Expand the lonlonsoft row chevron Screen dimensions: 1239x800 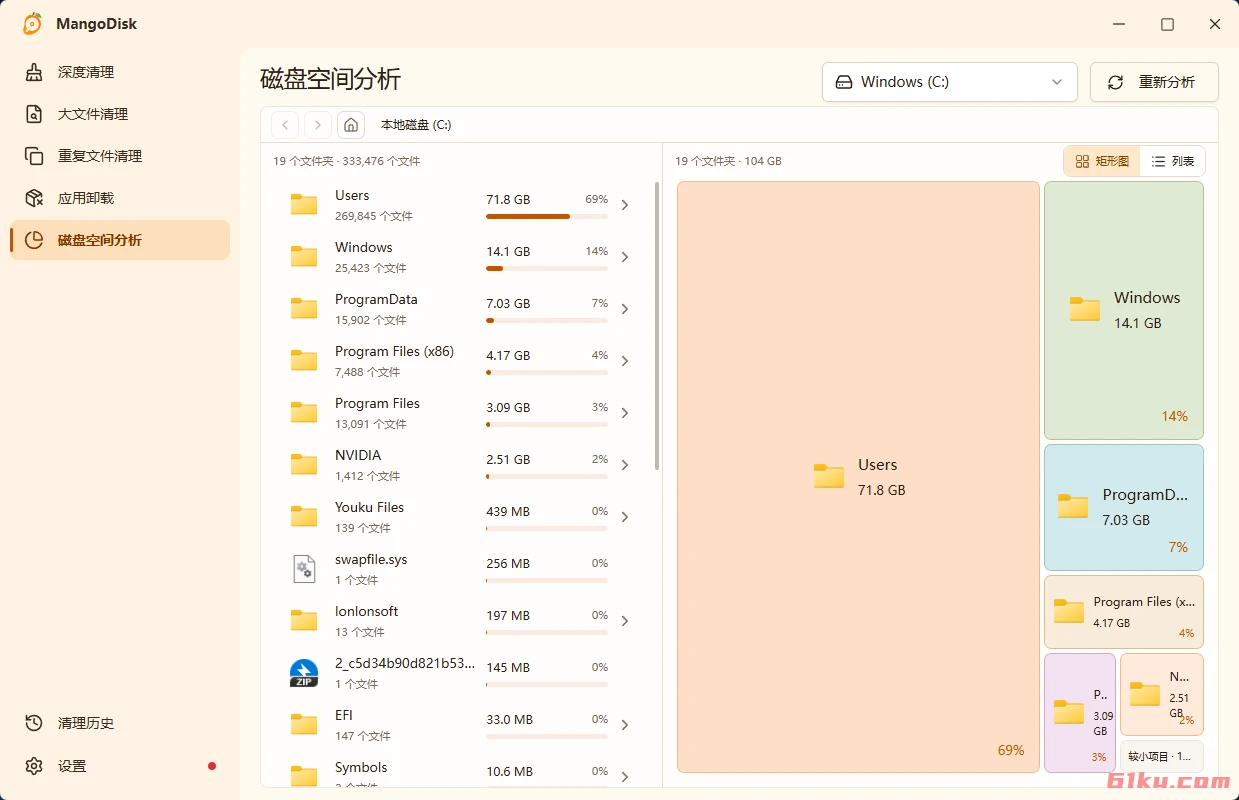coord(625,621)
